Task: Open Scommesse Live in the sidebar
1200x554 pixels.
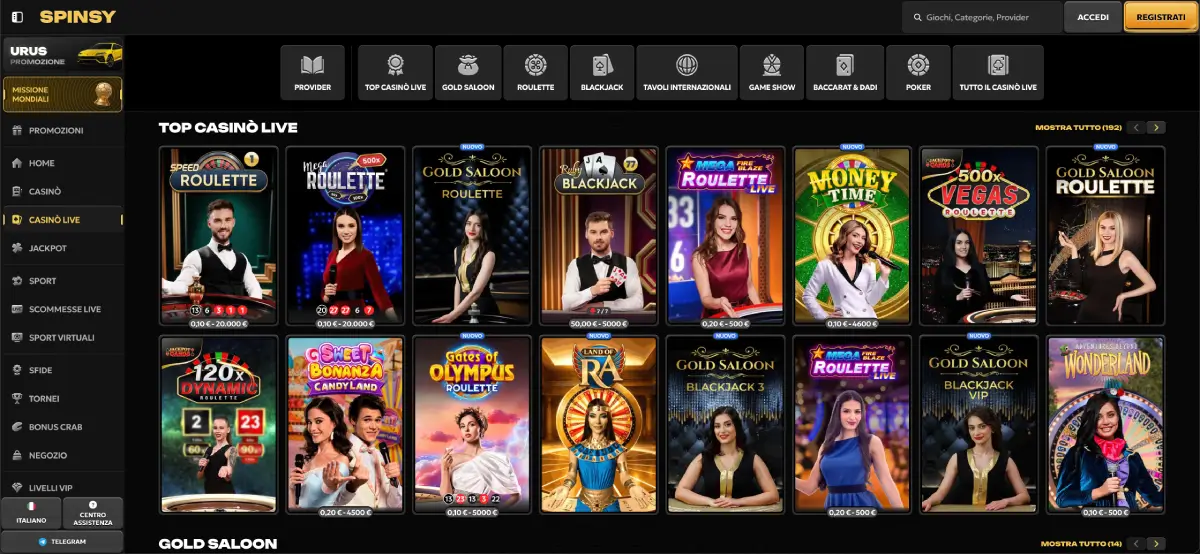Action: tap(62, 309)
